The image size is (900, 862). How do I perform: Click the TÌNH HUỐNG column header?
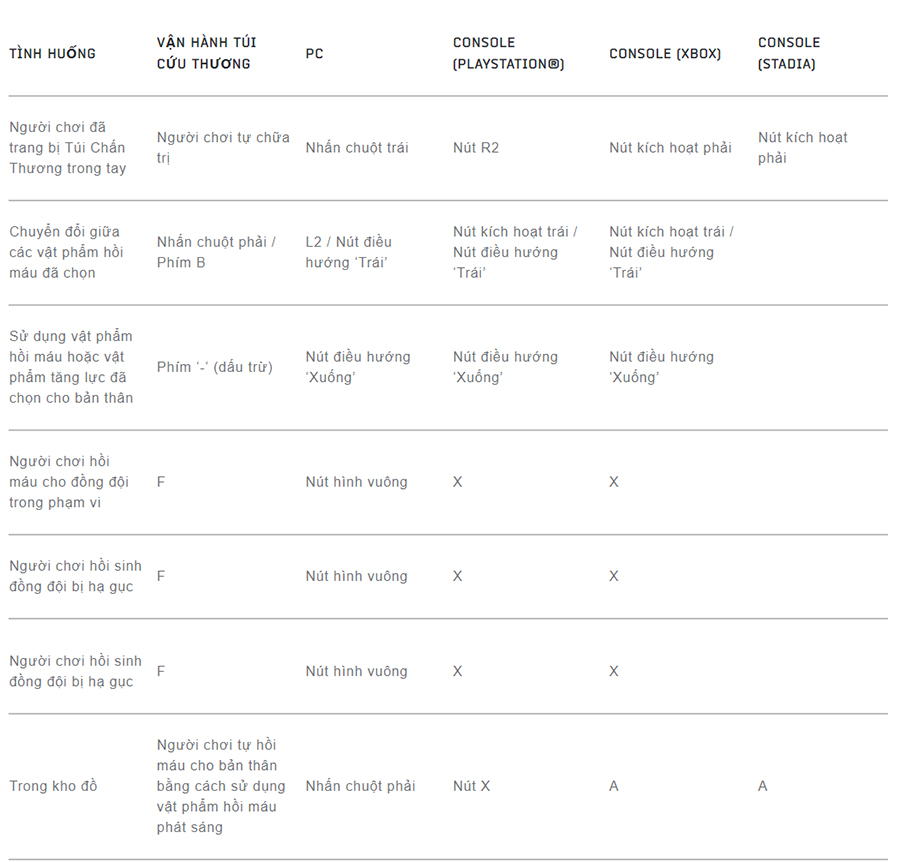(52, 53)
